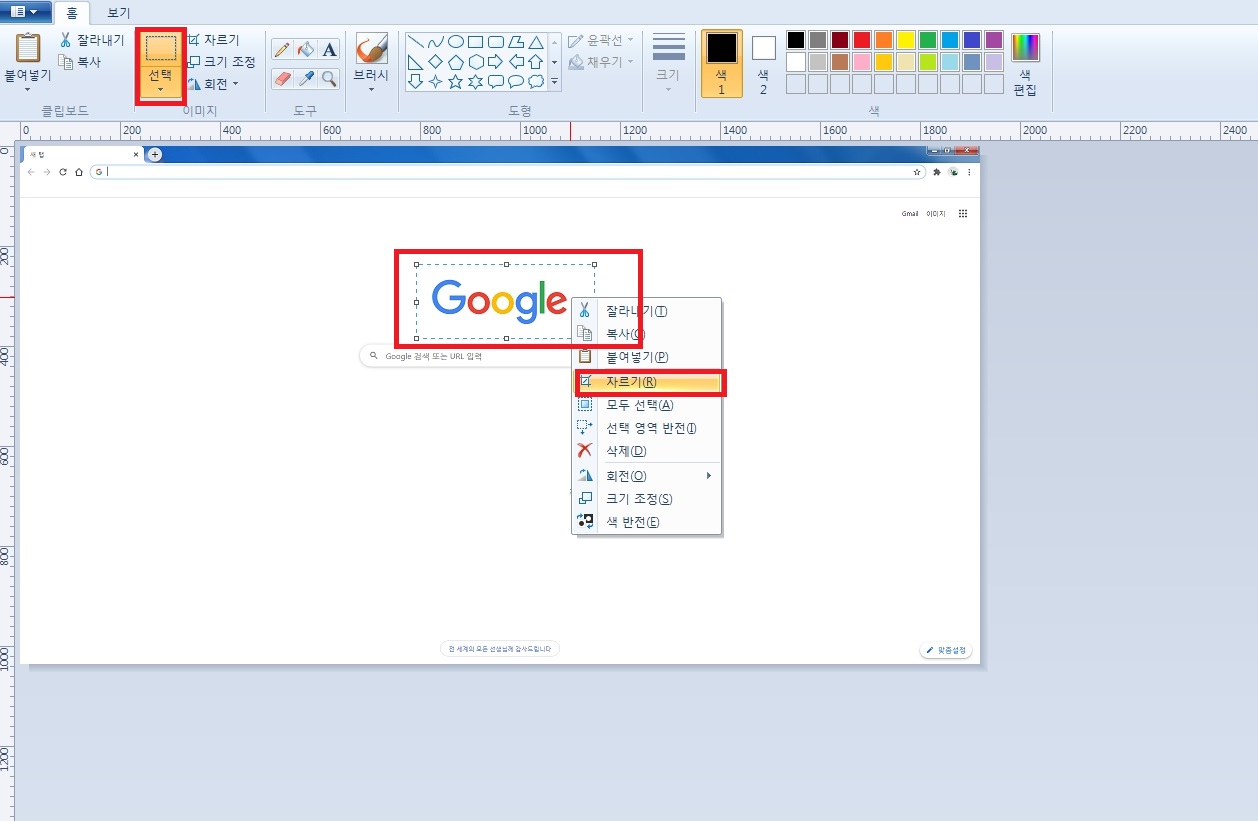1258x821 pixels.
Task: Choose Crop 자르기(R) in context menu
Action: point(647,382)
